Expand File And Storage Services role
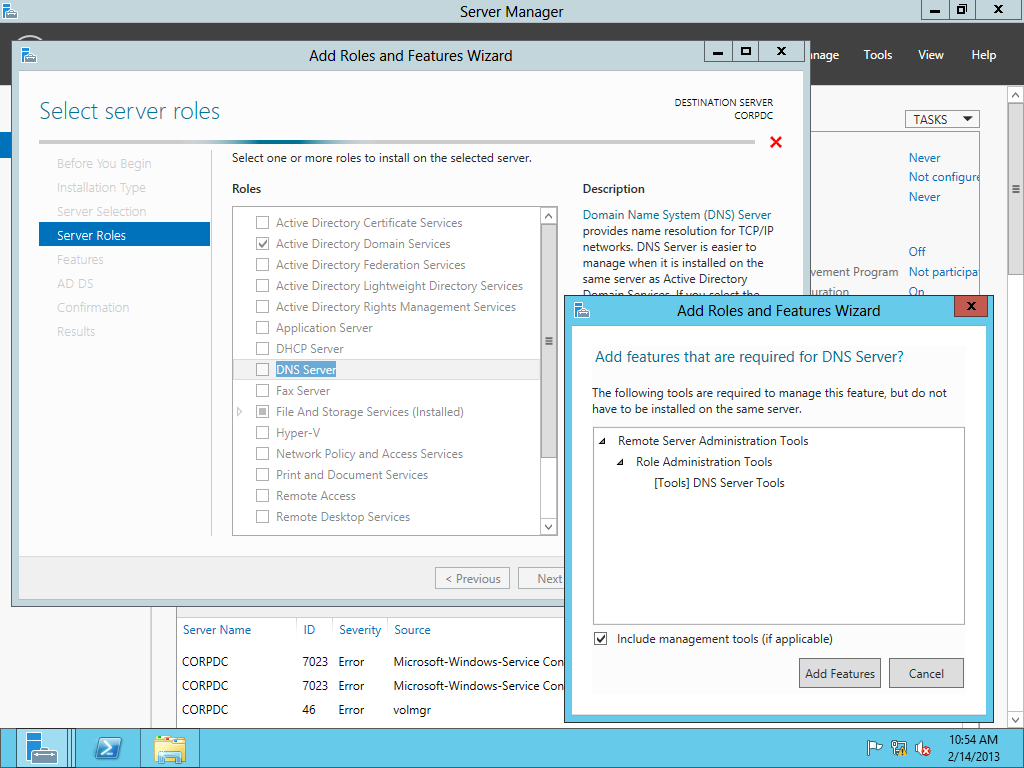Image resolution: width=1024 pixels, height=768 pixels. (240, 412)
